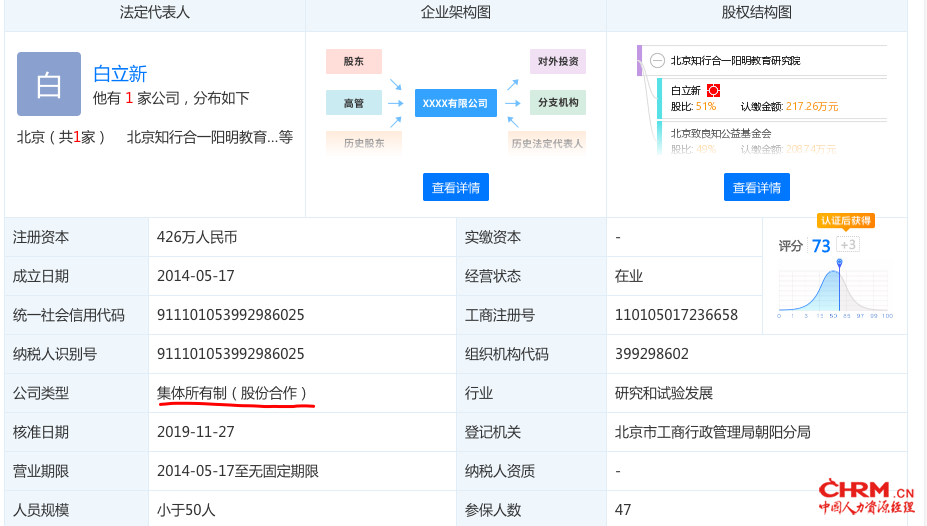The image size is (927, 526).
Task: Click the 参保人数 value 47
Action: 623,509
